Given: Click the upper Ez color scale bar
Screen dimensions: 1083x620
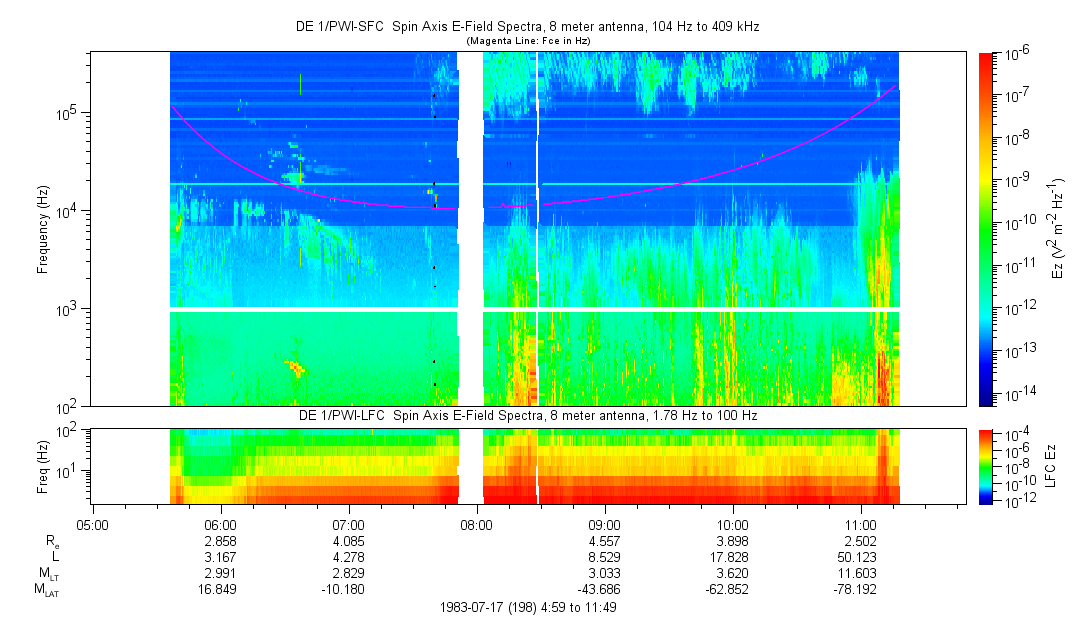Looking at the screenshot, I should click(986, 229).
